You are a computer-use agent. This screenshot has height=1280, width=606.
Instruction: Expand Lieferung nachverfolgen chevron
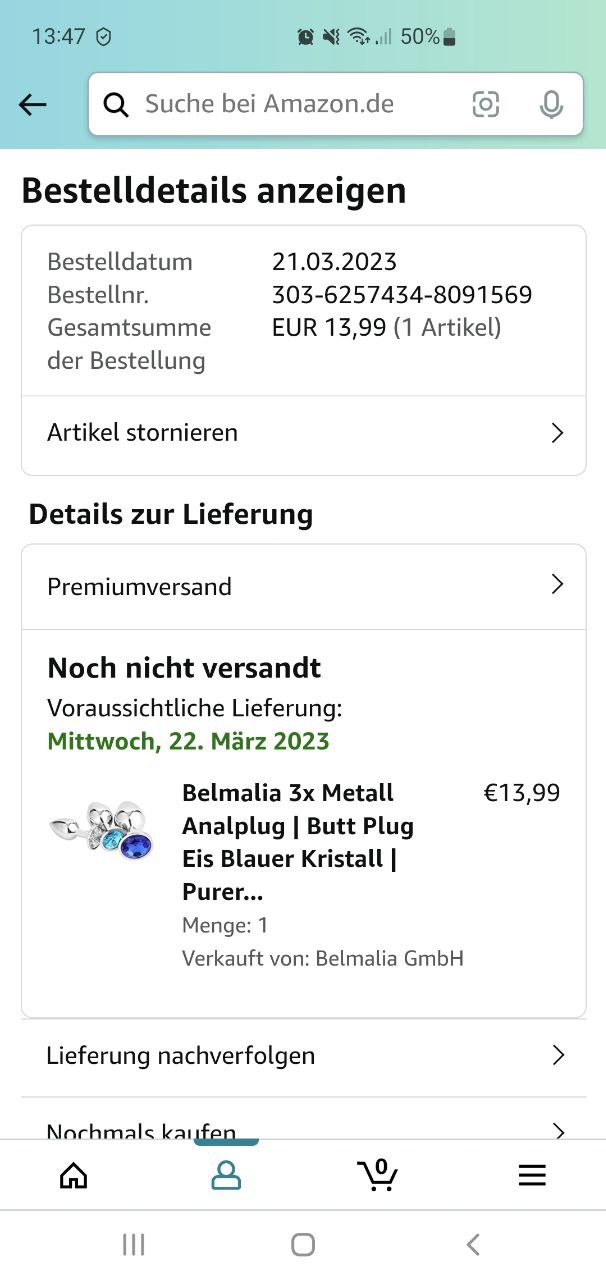[x=558, y=1055]
